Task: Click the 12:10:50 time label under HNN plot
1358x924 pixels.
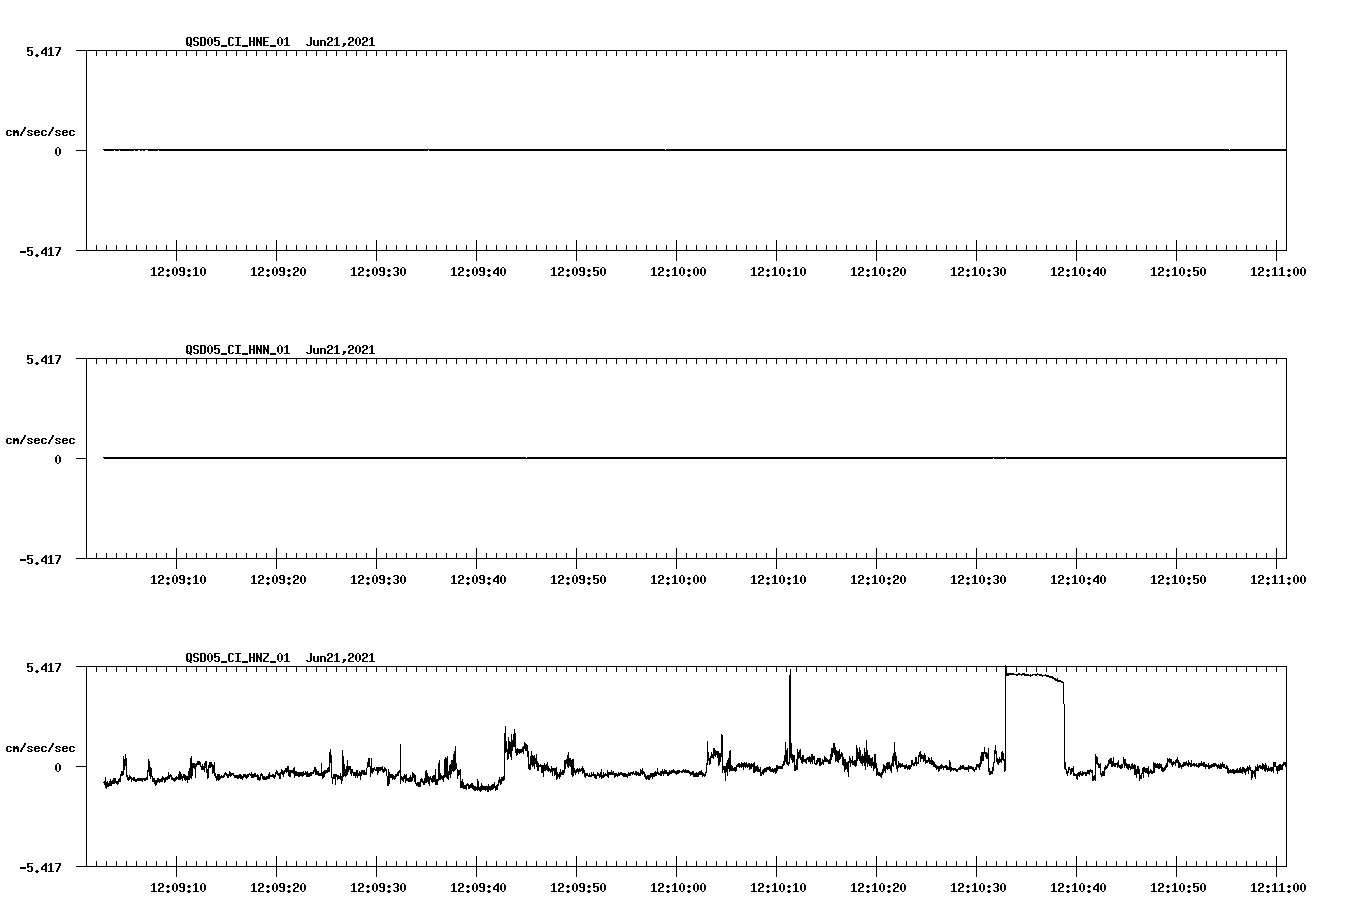Action: click(1178, 579)
